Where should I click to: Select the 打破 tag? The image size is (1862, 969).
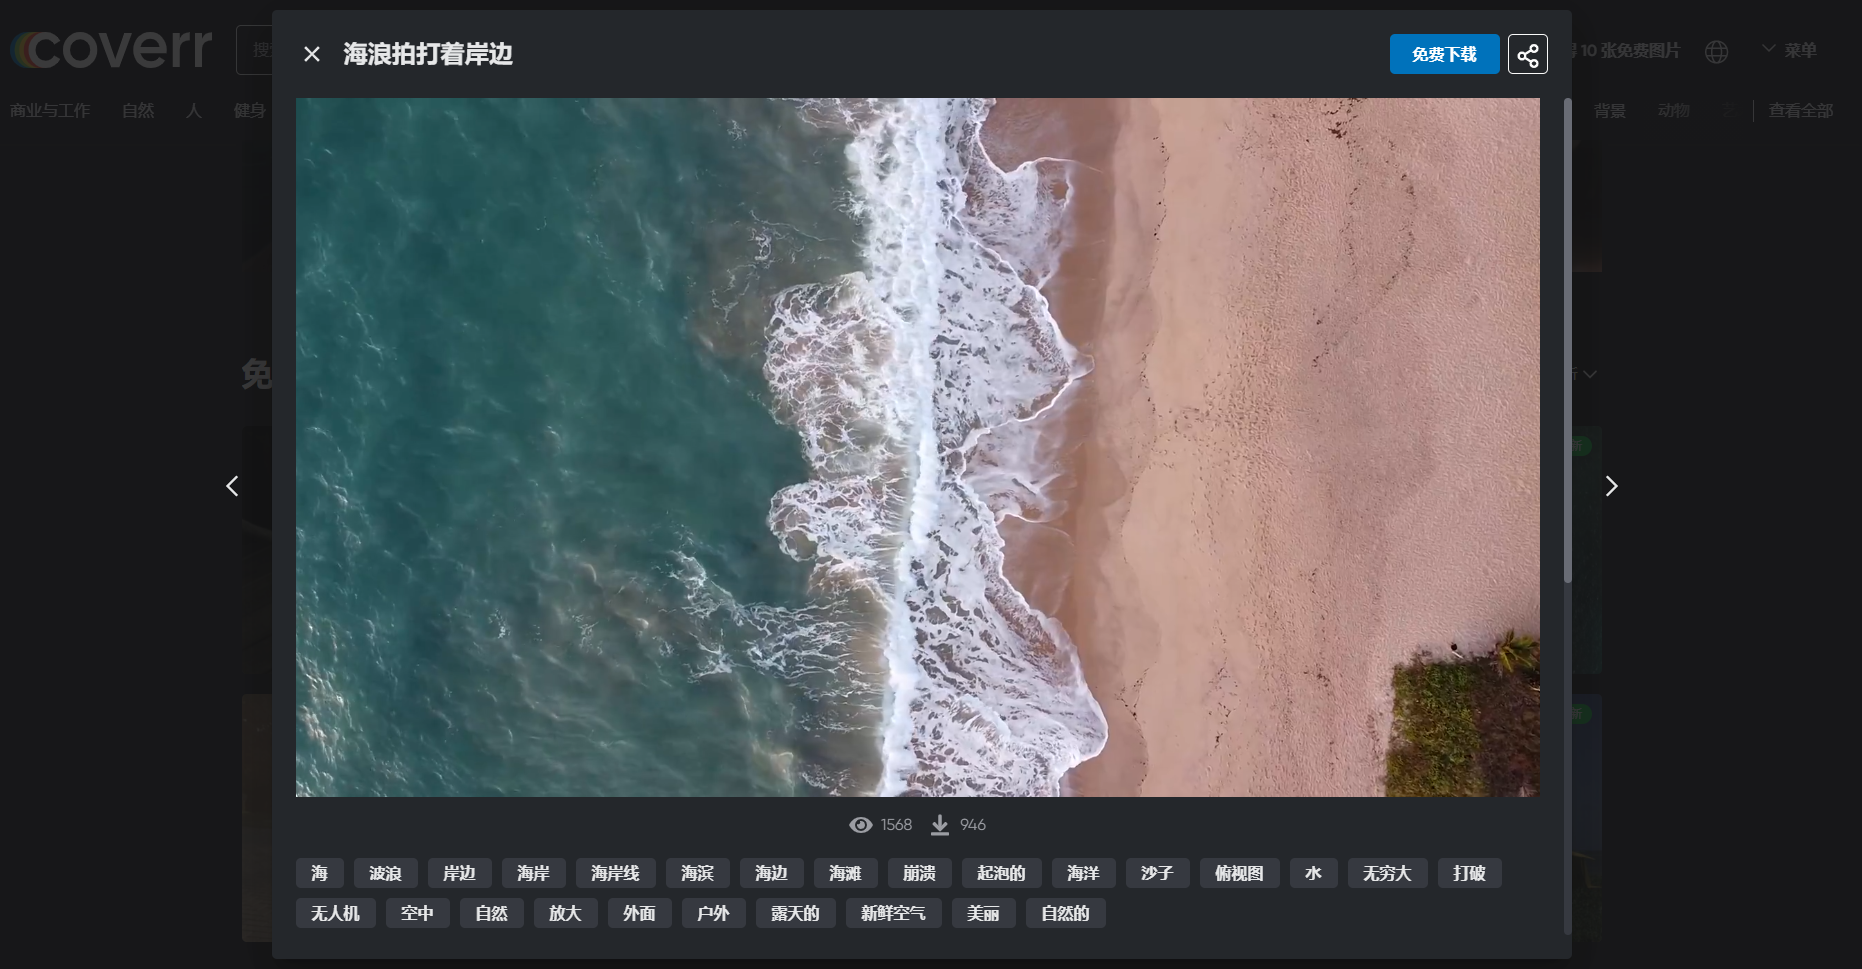1469,873
